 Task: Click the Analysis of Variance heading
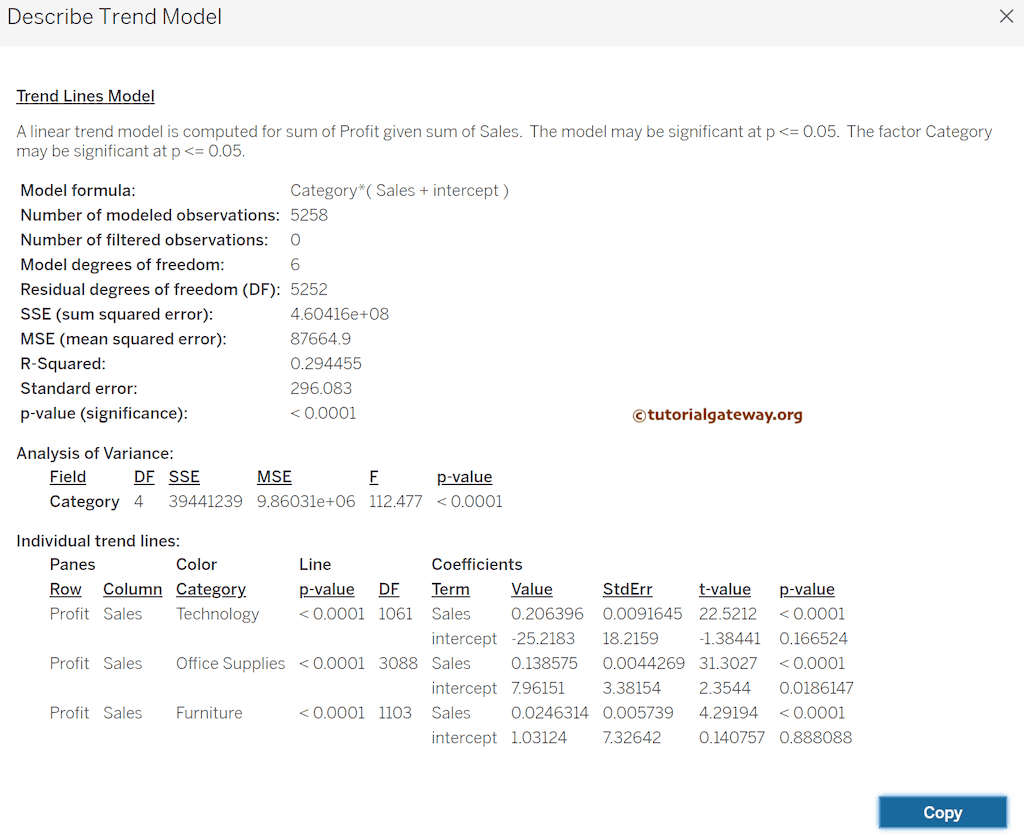[95, 453]
